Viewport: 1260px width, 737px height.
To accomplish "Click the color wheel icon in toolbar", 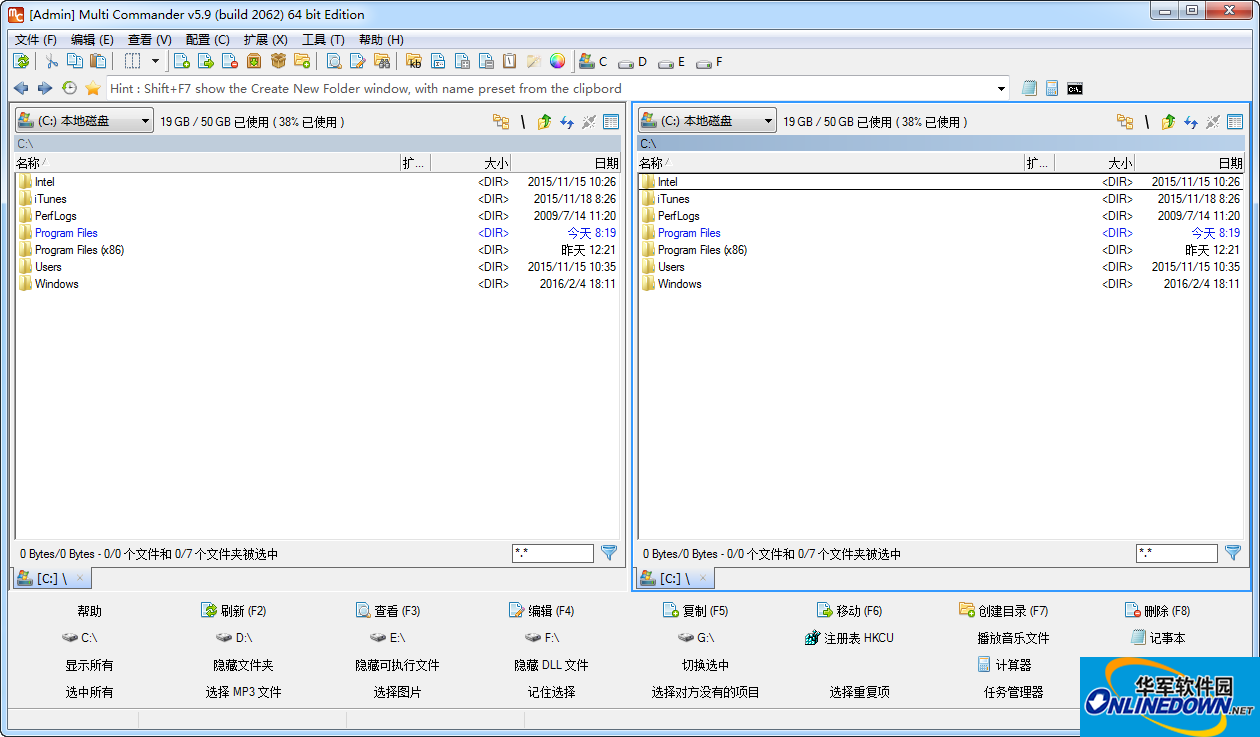I will point(558,62).
